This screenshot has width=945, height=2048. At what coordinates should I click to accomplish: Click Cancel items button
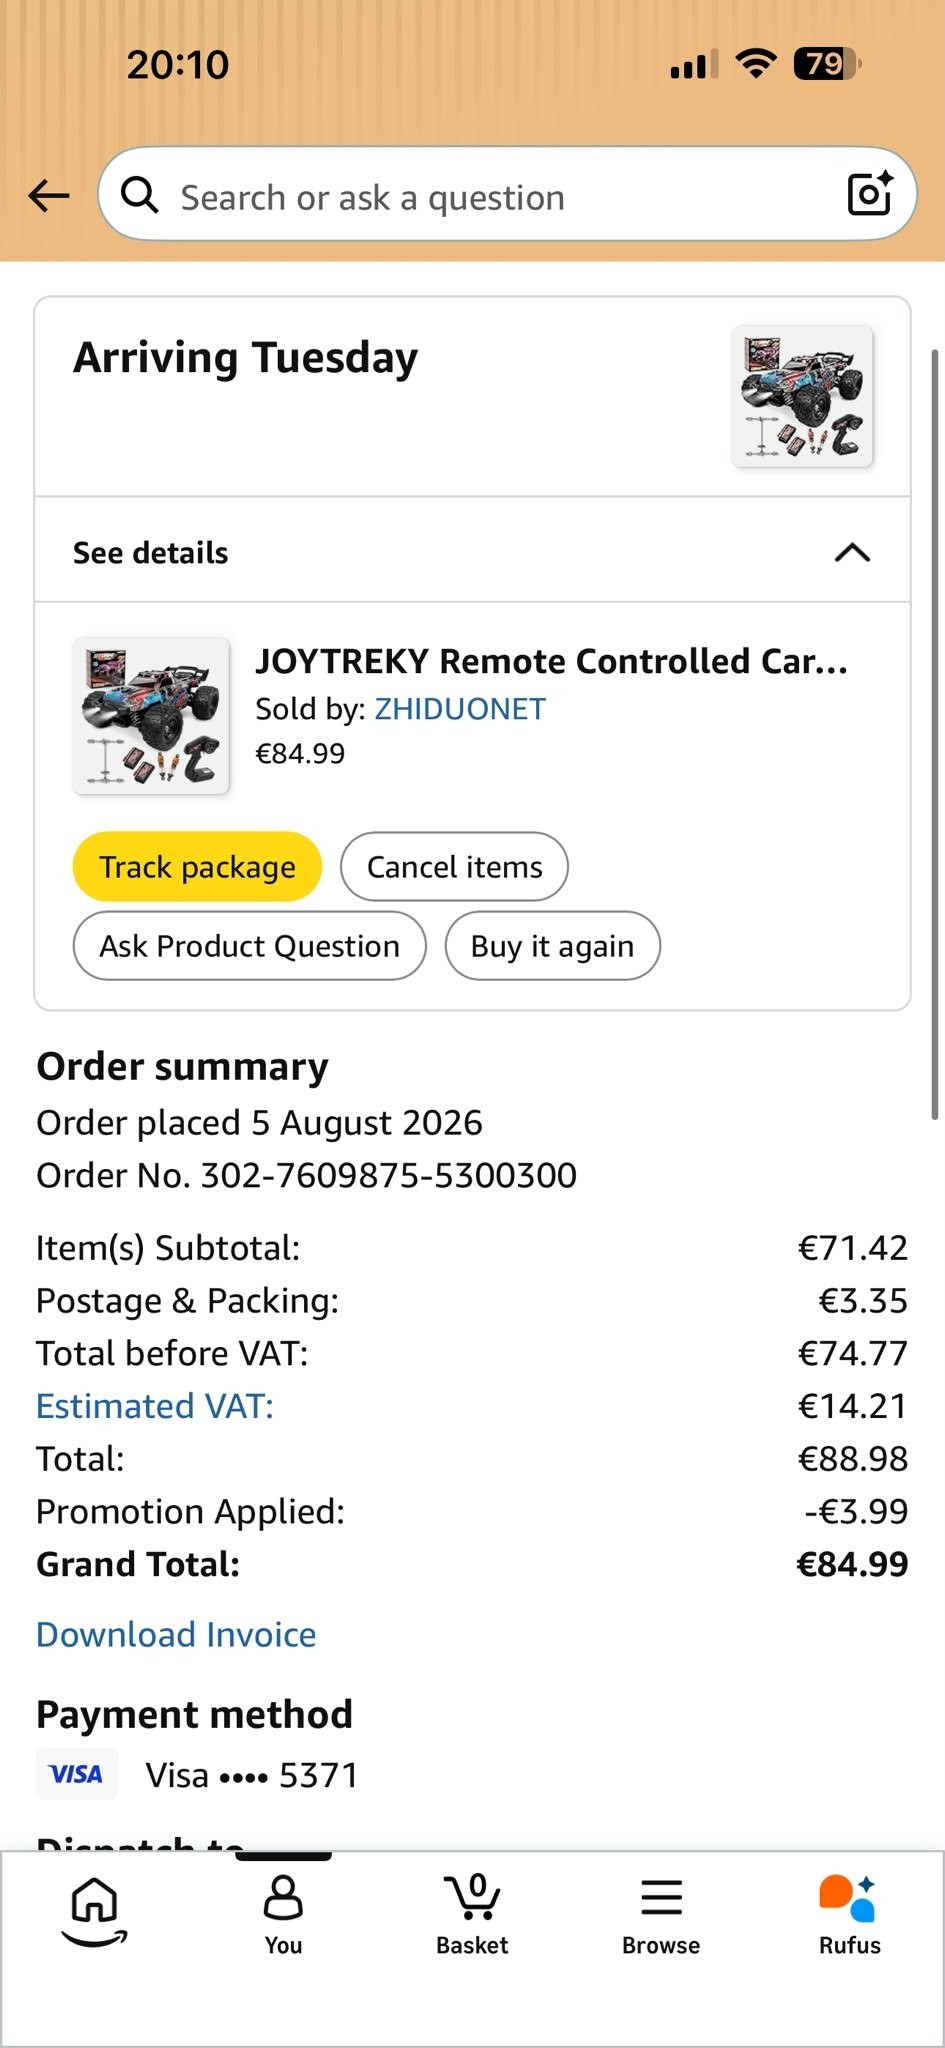(454, 867)
